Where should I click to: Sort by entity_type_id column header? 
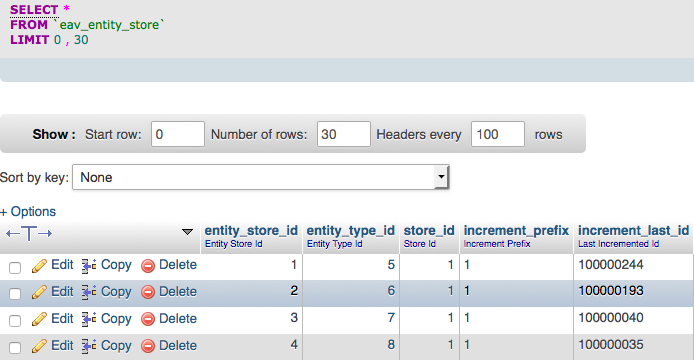[351, 231]
